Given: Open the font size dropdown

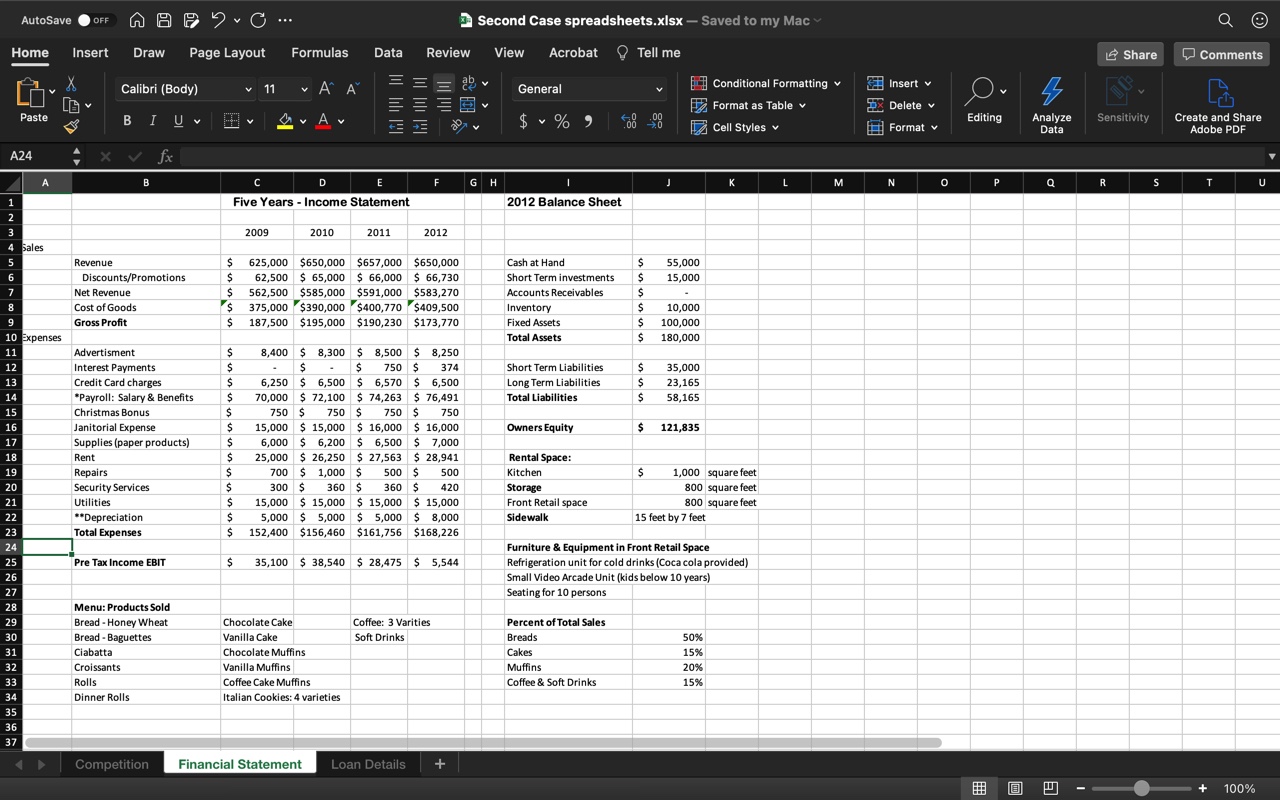Looking at the screenshot, I should tap(285, 89).
